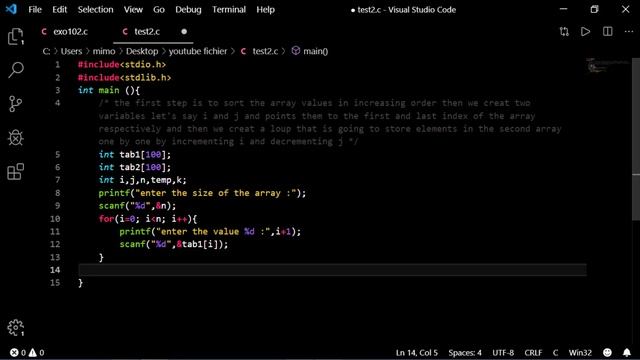Image resolution: width=640 pixels, height=360 pixels.
Task: Click the printf 'enter the size of the array' line
Action: click(x=202, y=193)
